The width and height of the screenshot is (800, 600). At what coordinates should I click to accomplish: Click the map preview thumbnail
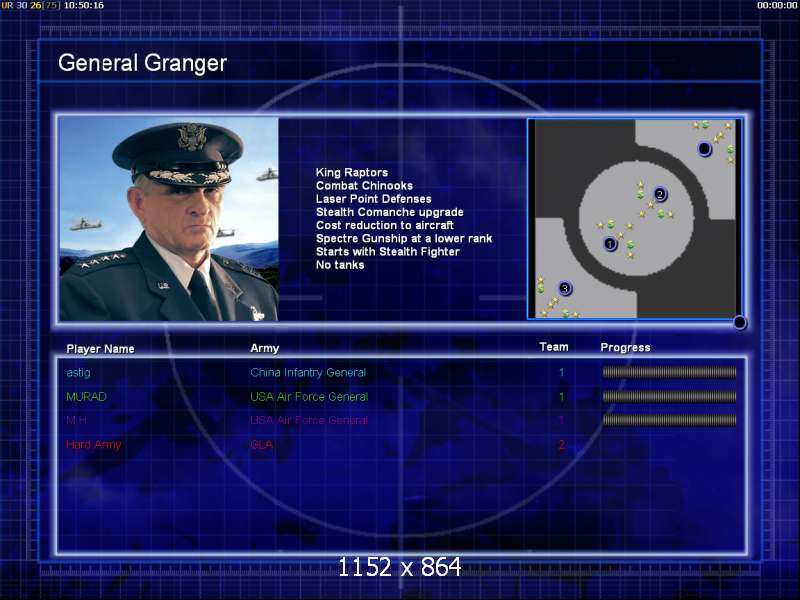634,219
